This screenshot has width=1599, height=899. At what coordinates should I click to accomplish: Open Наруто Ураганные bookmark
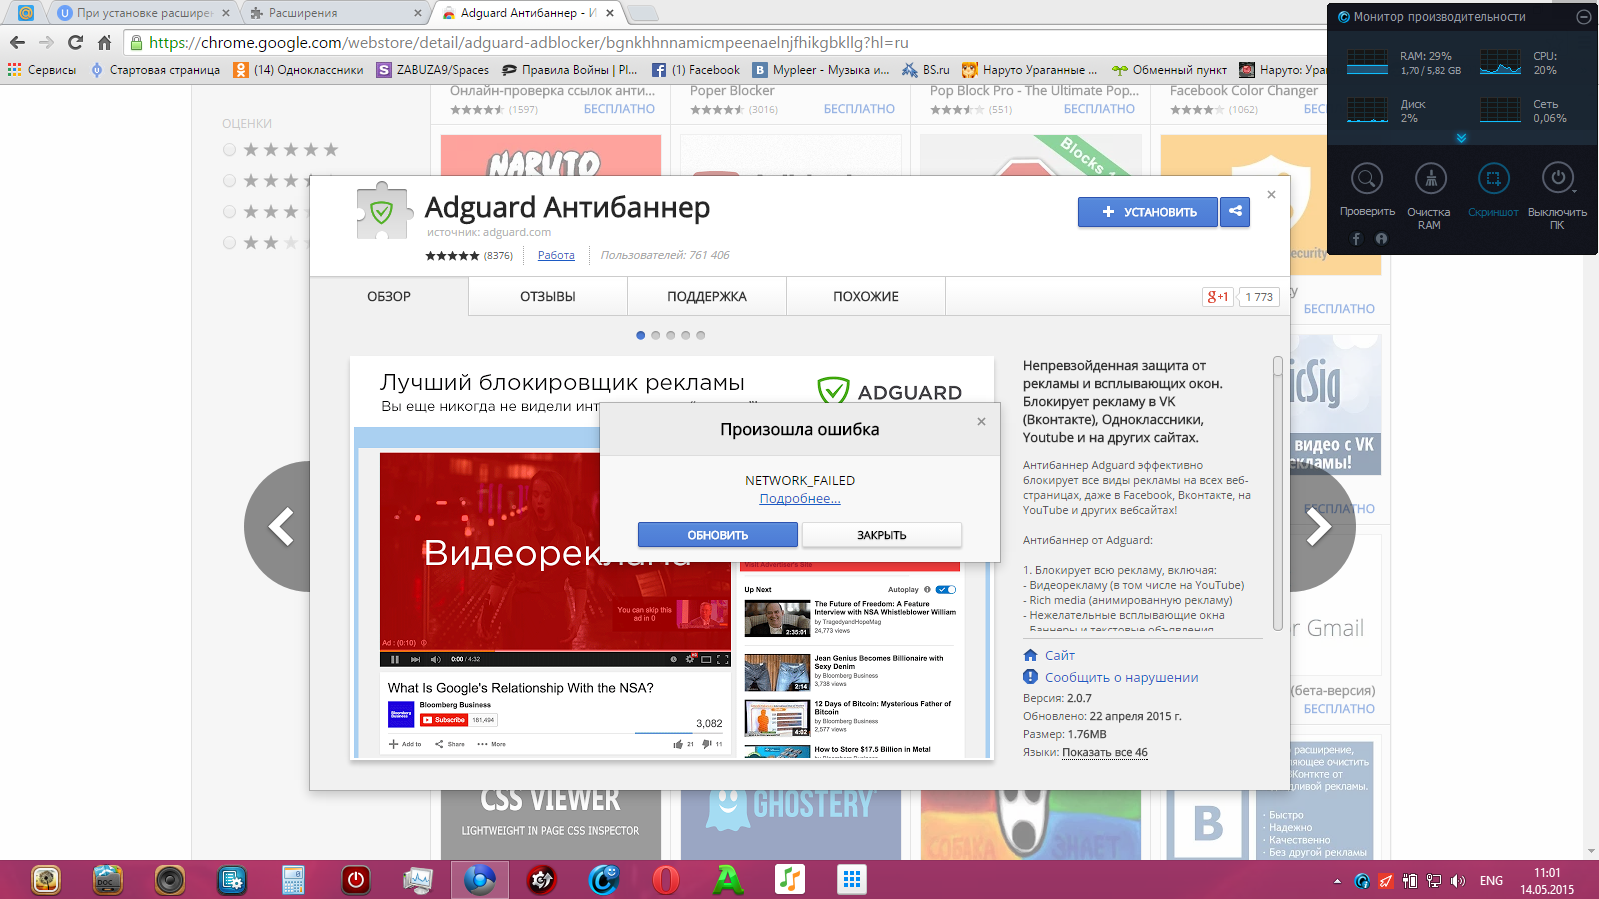pos(1029,70)
